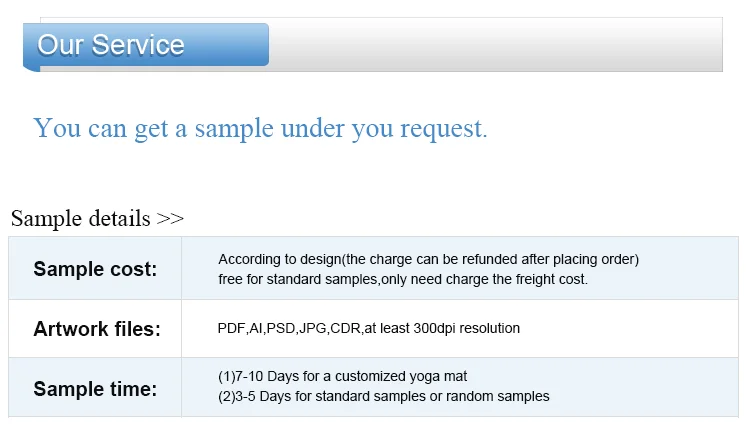The width and height of the screenshot is (750, 429).
Task: Click the free for standard samples line
Action: [x=403, y=279]
